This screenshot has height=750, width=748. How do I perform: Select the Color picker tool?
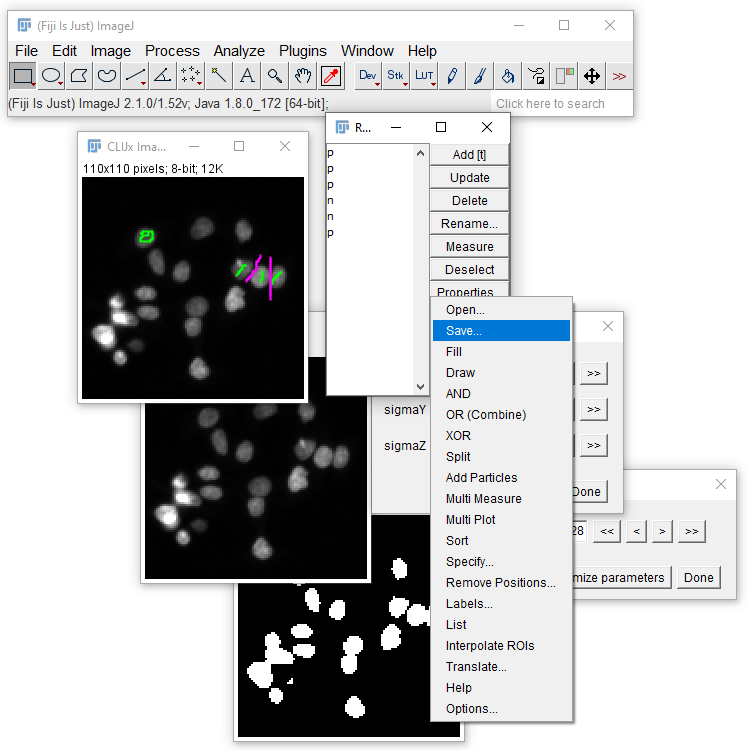(331, 76)
